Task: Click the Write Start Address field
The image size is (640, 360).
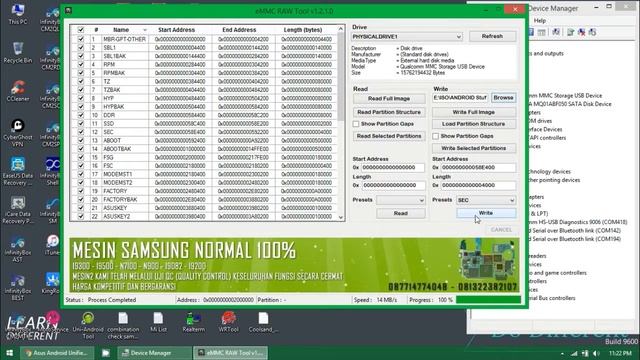Action: click(478, 167)
